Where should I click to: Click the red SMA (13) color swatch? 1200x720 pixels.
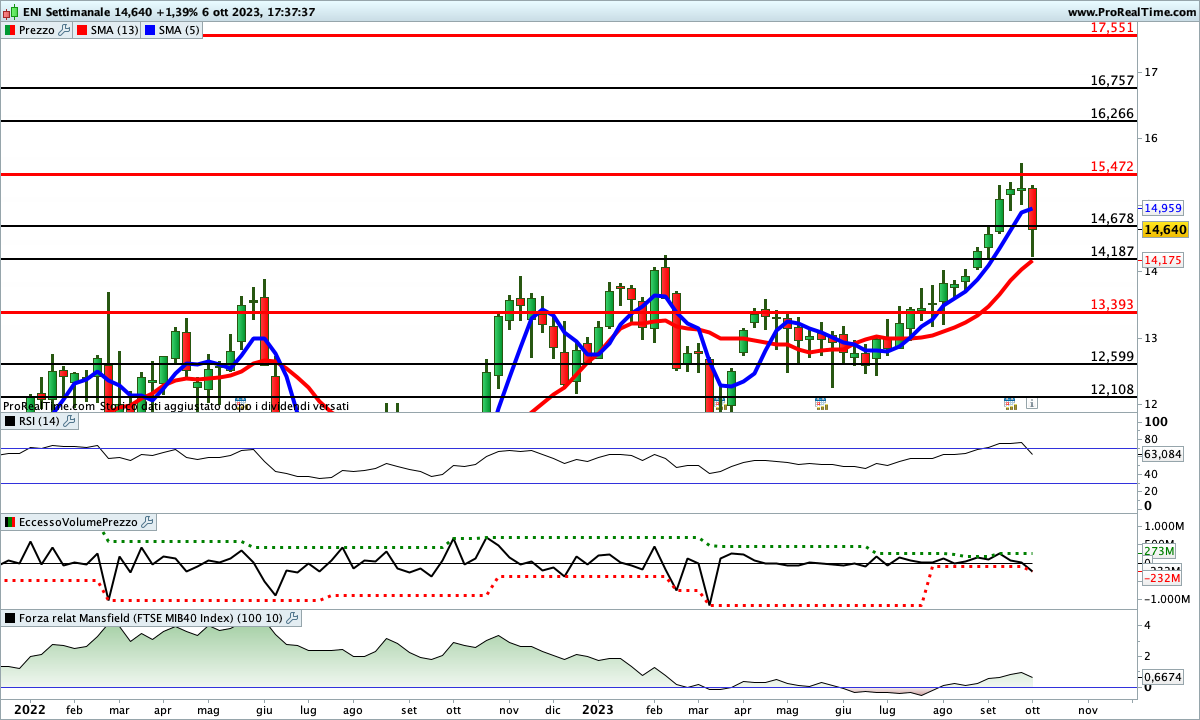80,30
